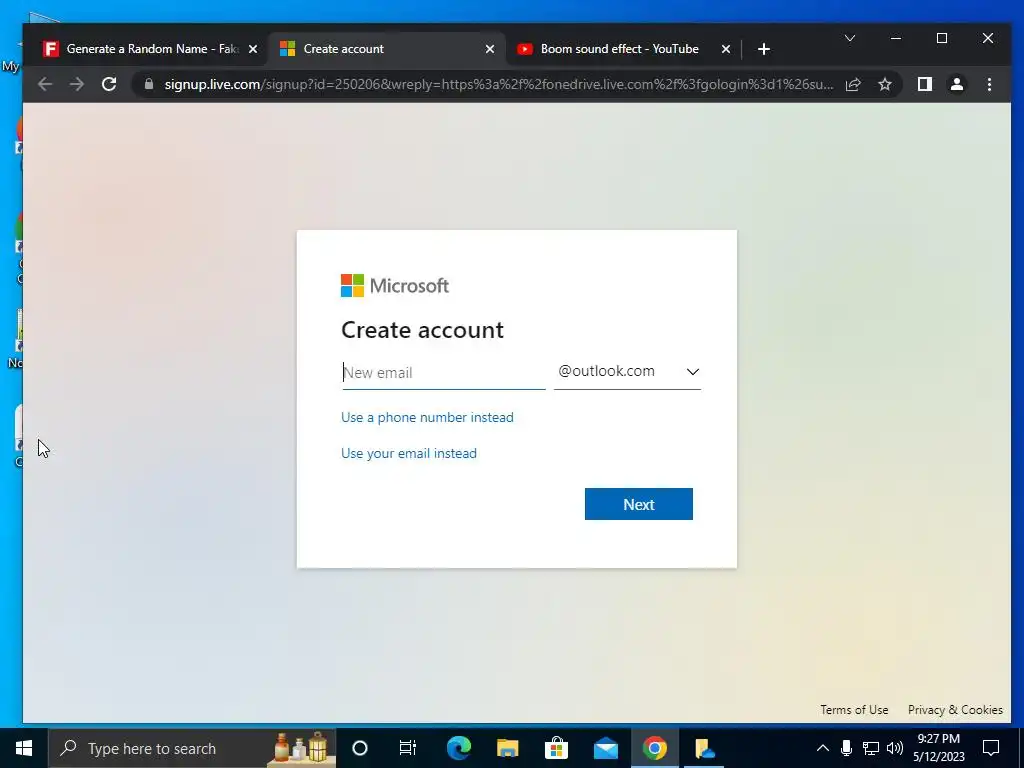Minimize the Chrome window
The image size is (1024, 768).
(896, 39)
